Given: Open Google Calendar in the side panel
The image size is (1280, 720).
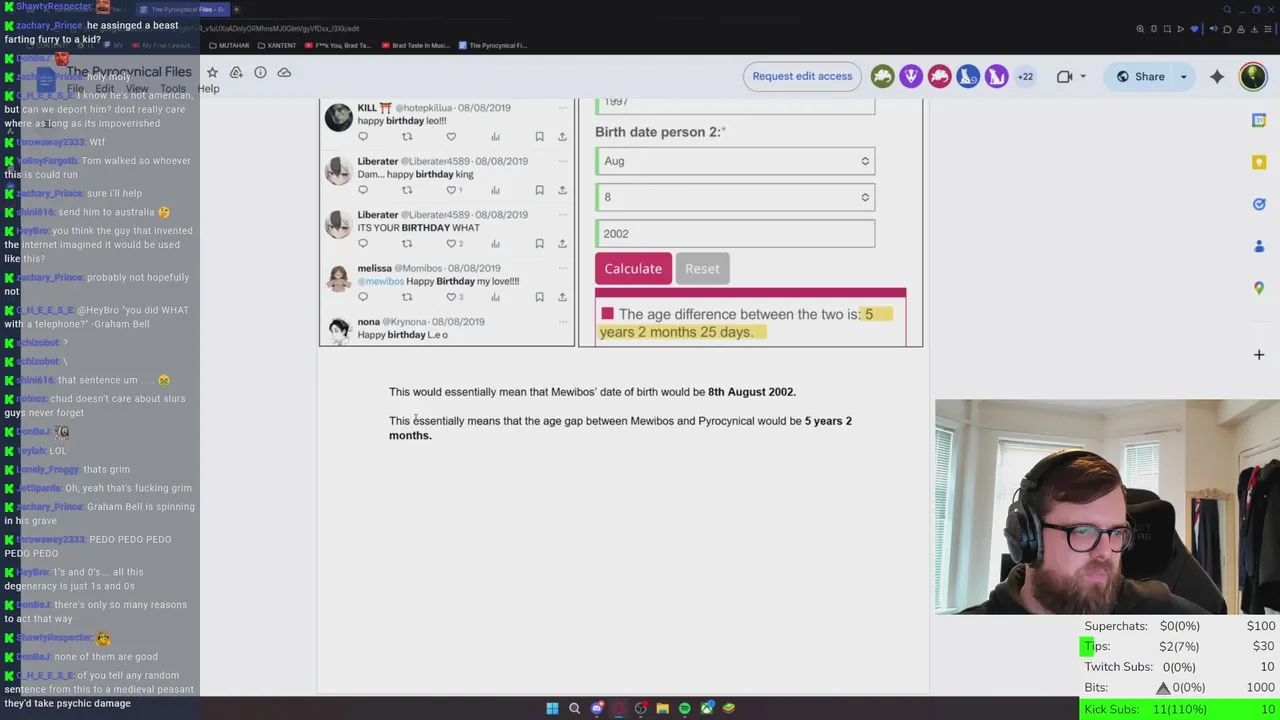Looking at the screenshot, I should (x=1259, y=120).
